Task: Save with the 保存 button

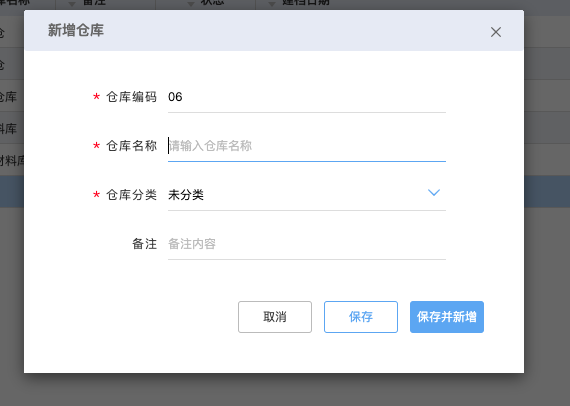Action: [x=361, y=317]
